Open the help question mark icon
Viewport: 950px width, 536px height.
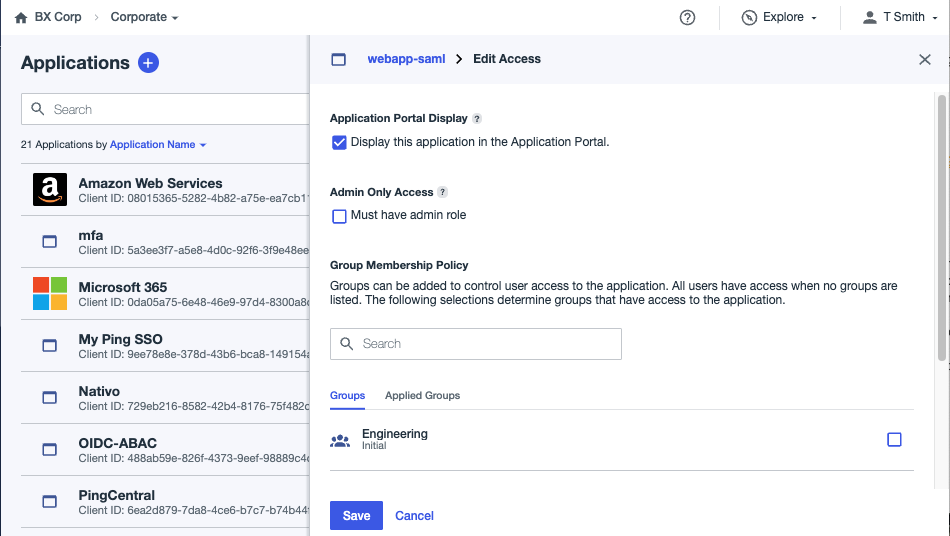pyautogui.click(x=687, y=18)
